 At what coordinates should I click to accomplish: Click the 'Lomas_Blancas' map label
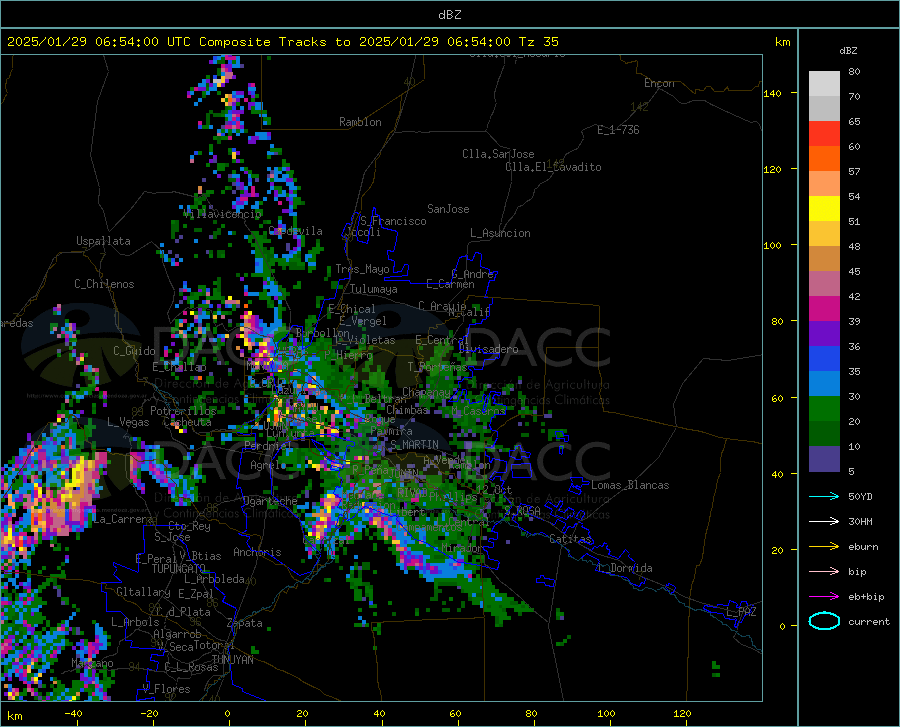(x=630, y=485)
